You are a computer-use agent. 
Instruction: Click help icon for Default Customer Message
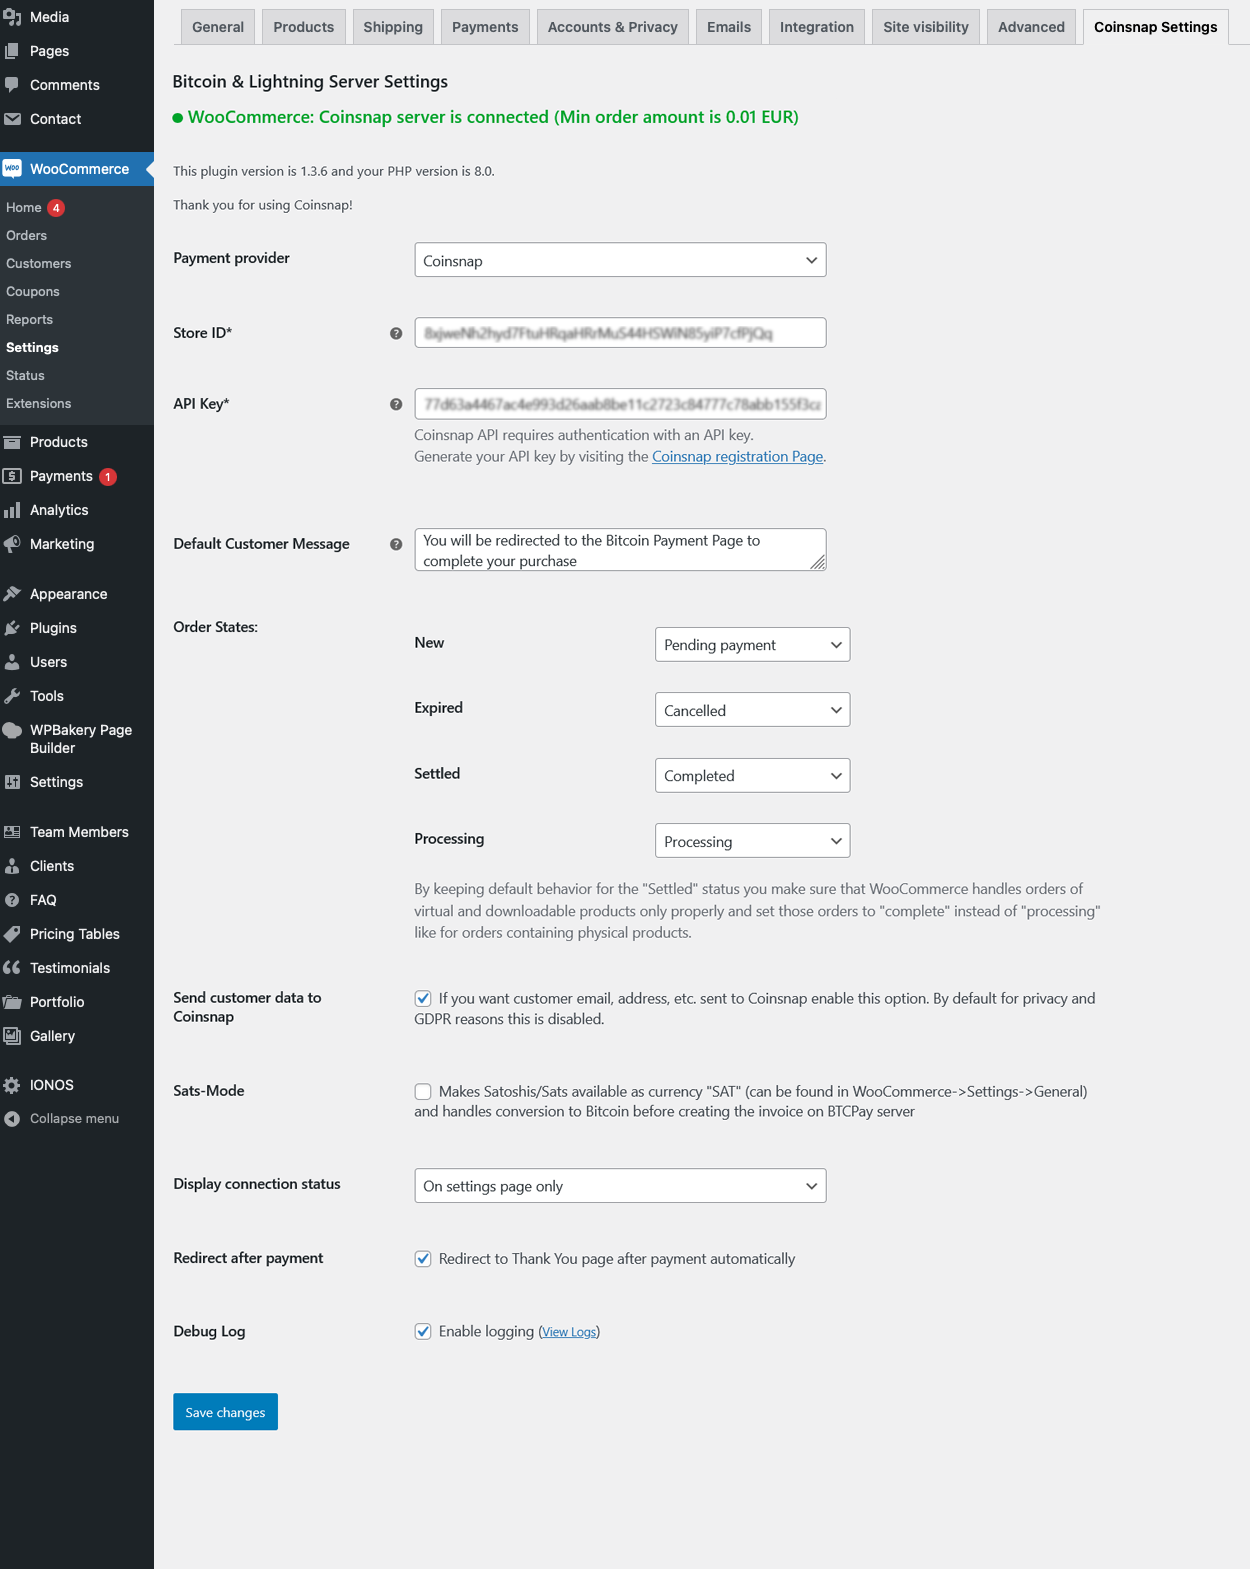(x=396, y=544)
